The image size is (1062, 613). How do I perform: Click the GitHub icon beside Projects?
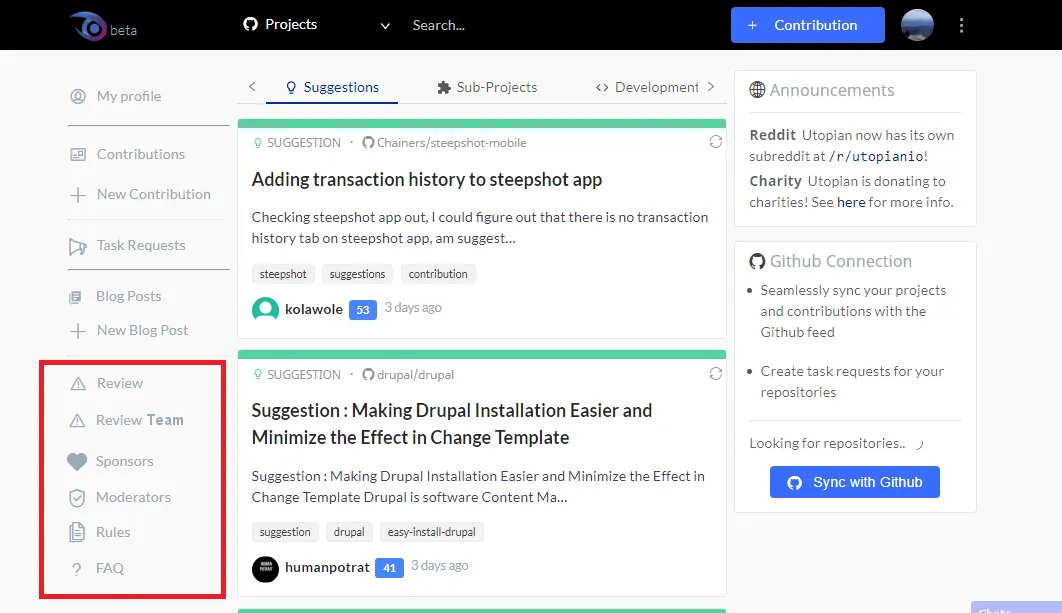[x=251, y=24]
